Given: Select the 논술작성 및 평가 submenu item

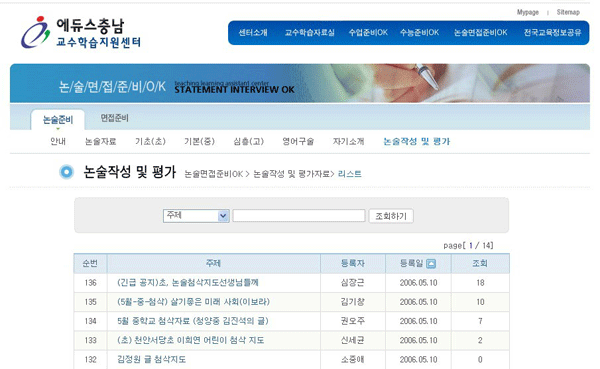Looking at the screenshot, I should click(417, 142).
